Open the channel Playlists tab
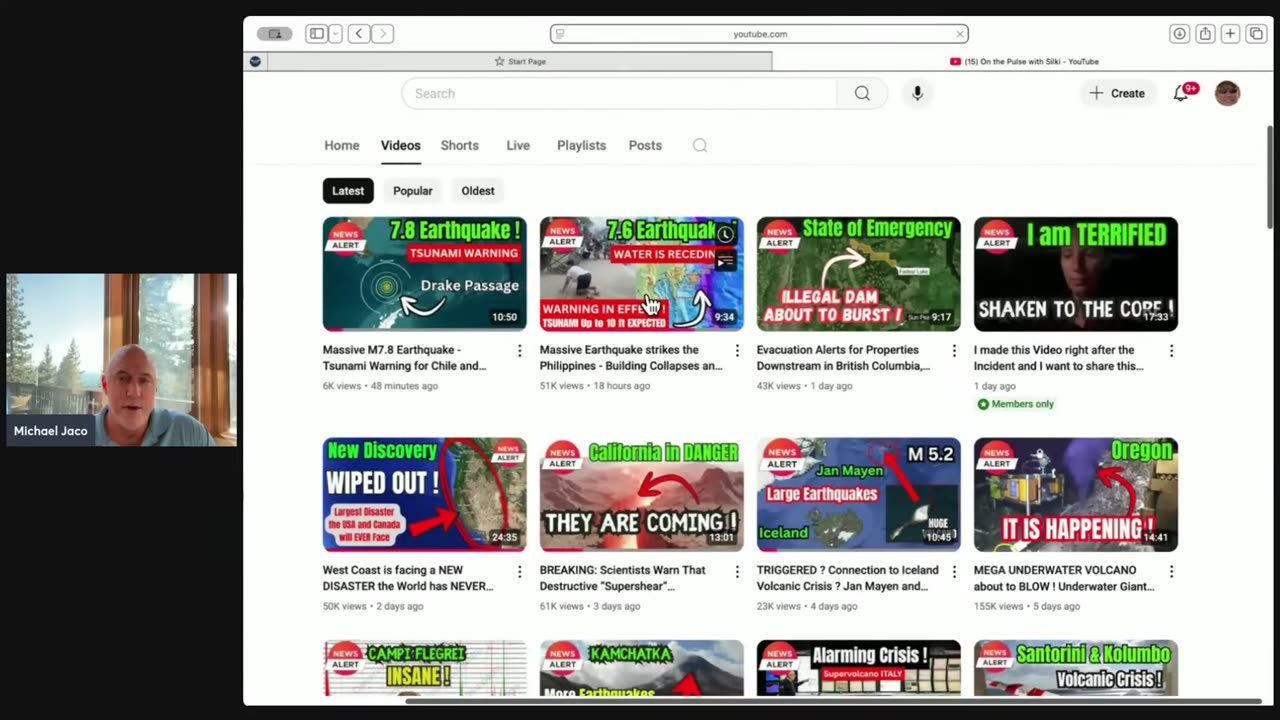The width and height of the screenshot is (1280, 720). pos(581,145)
